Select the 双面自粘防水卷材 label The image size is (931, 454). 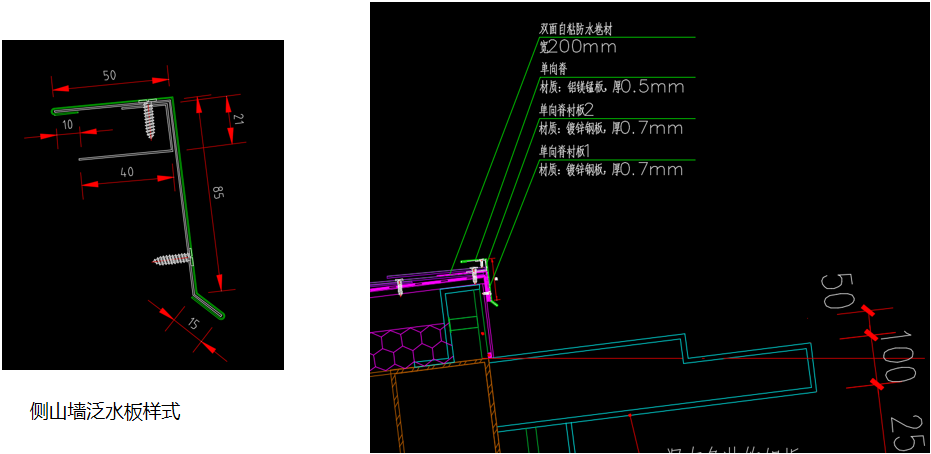573,29
